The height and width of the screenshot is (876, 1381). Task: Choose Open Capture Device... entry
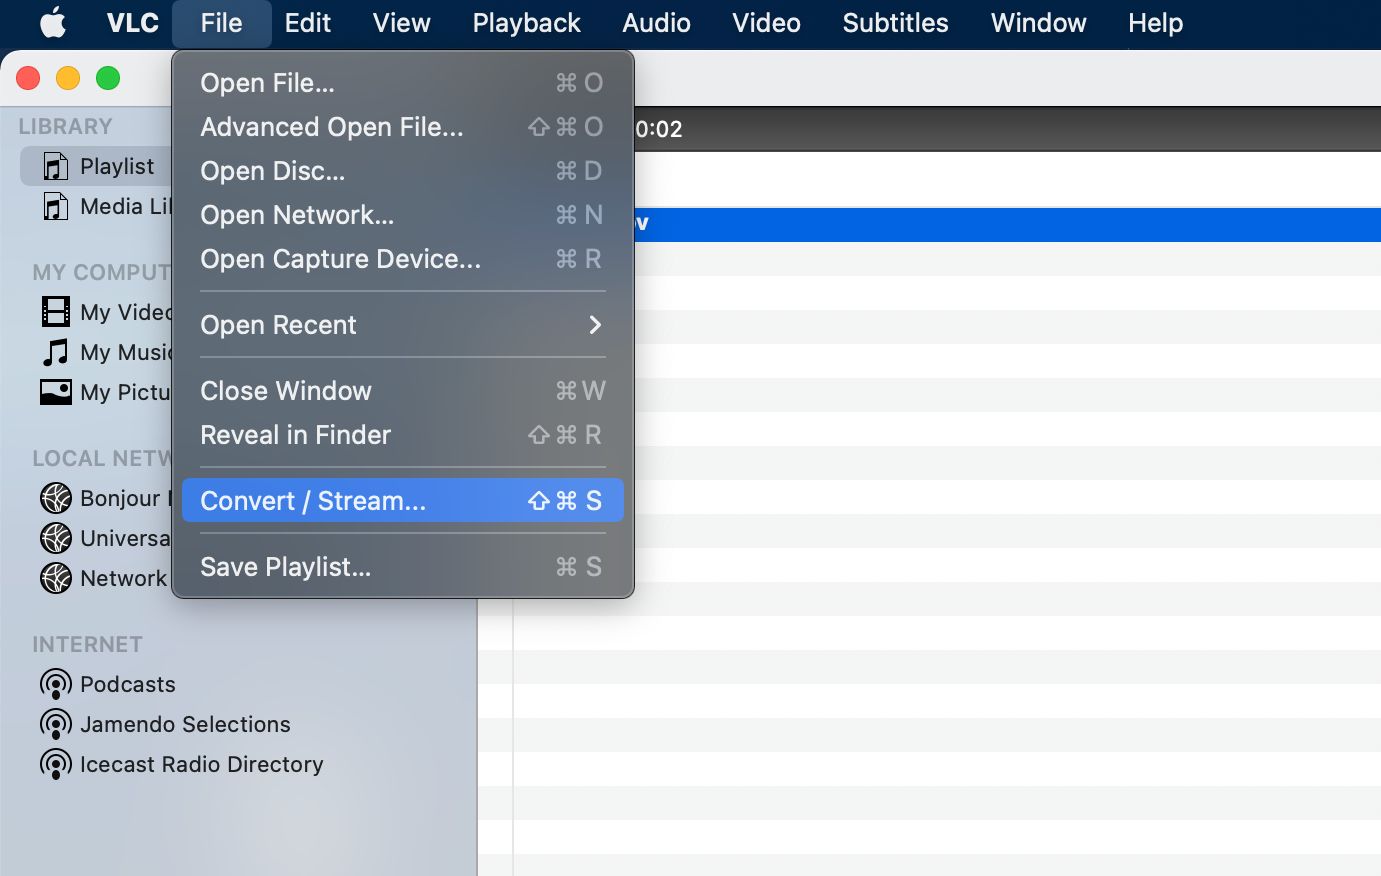(x=403, y=259)
